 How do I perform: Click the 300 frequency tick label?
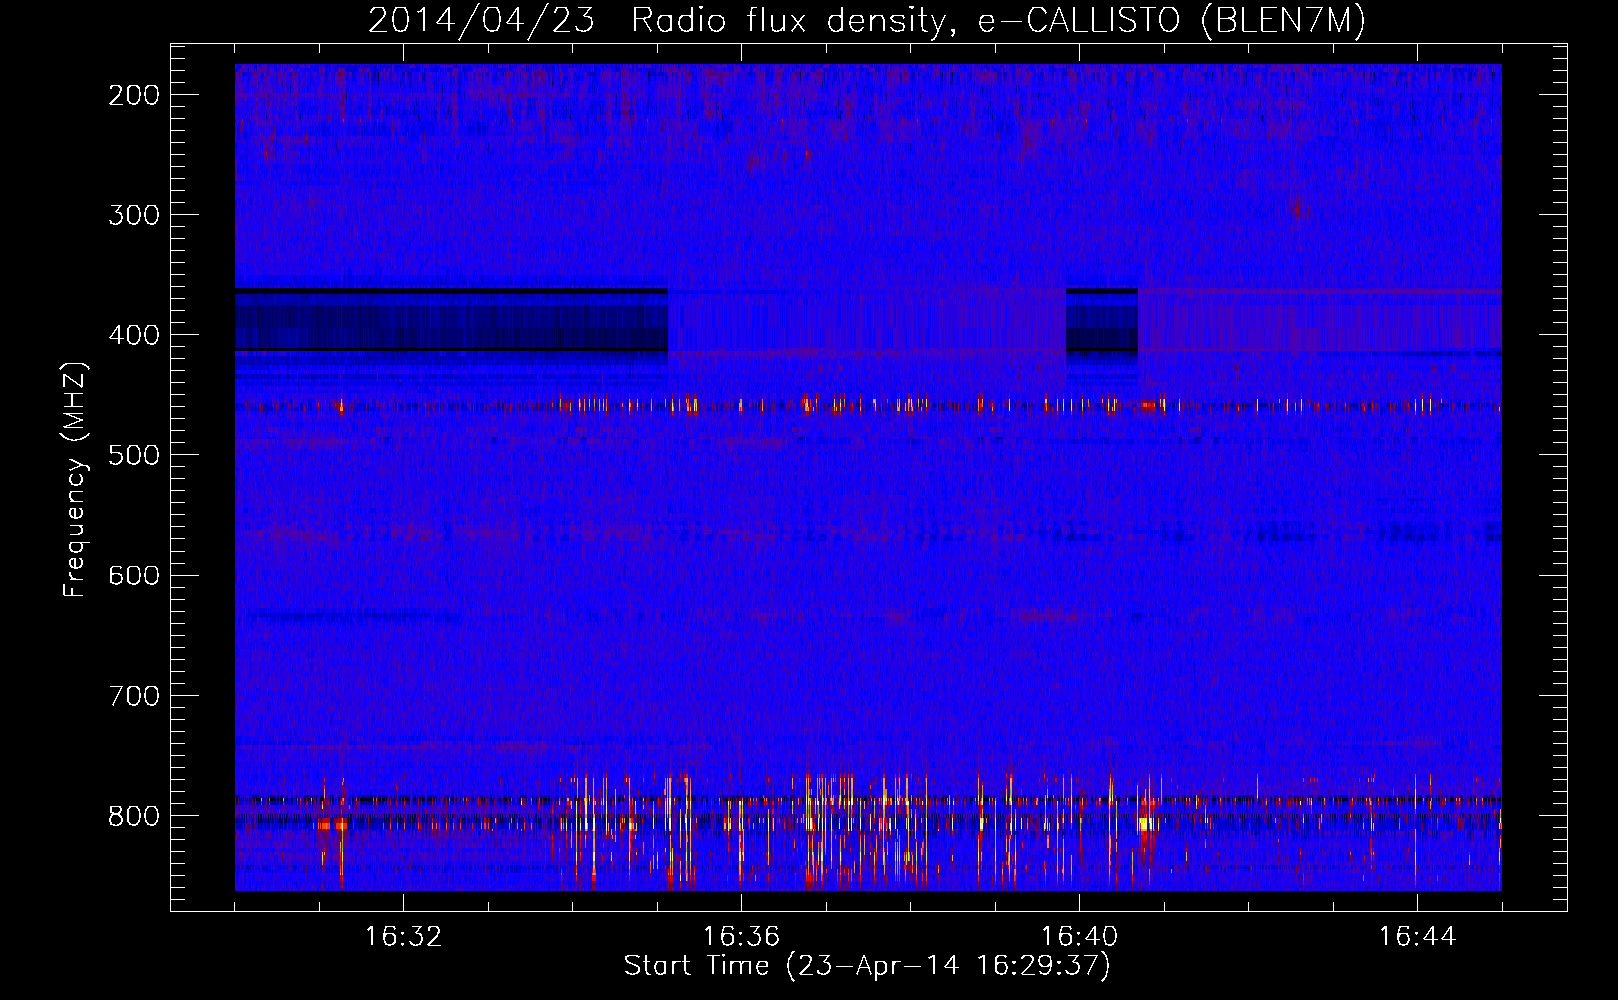click(x=134, y=215)
